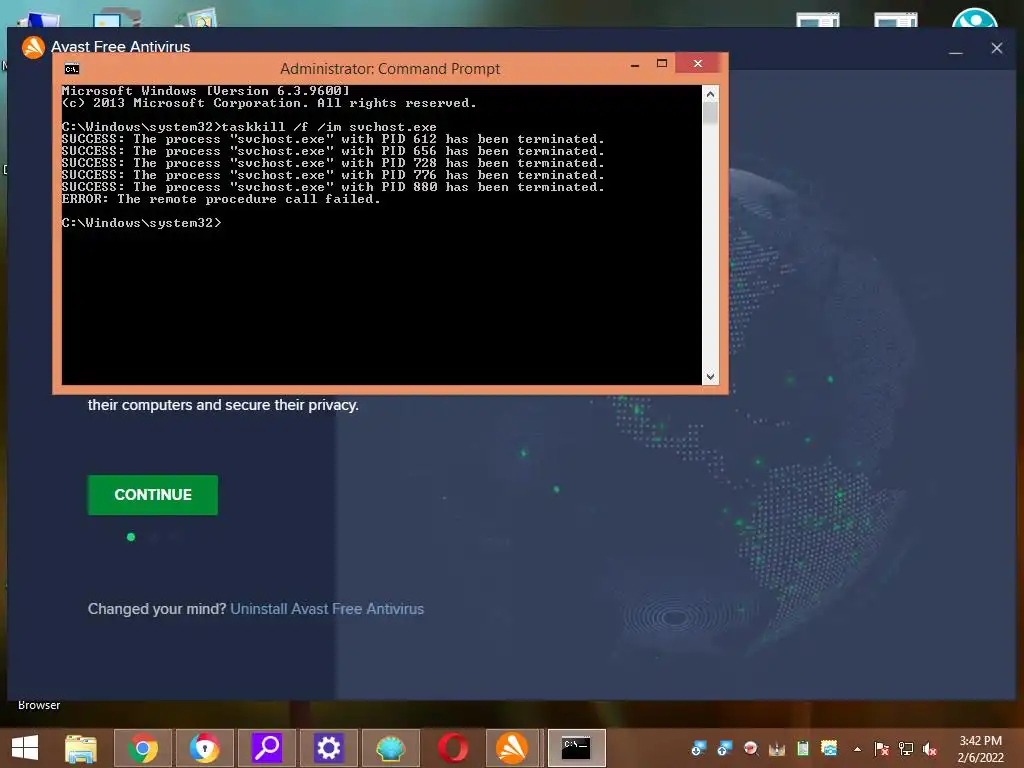This screenshot has width=1024, height=768.
Task: Open Avast Secure Browser taskbar icon
Action: pos(204,748)
